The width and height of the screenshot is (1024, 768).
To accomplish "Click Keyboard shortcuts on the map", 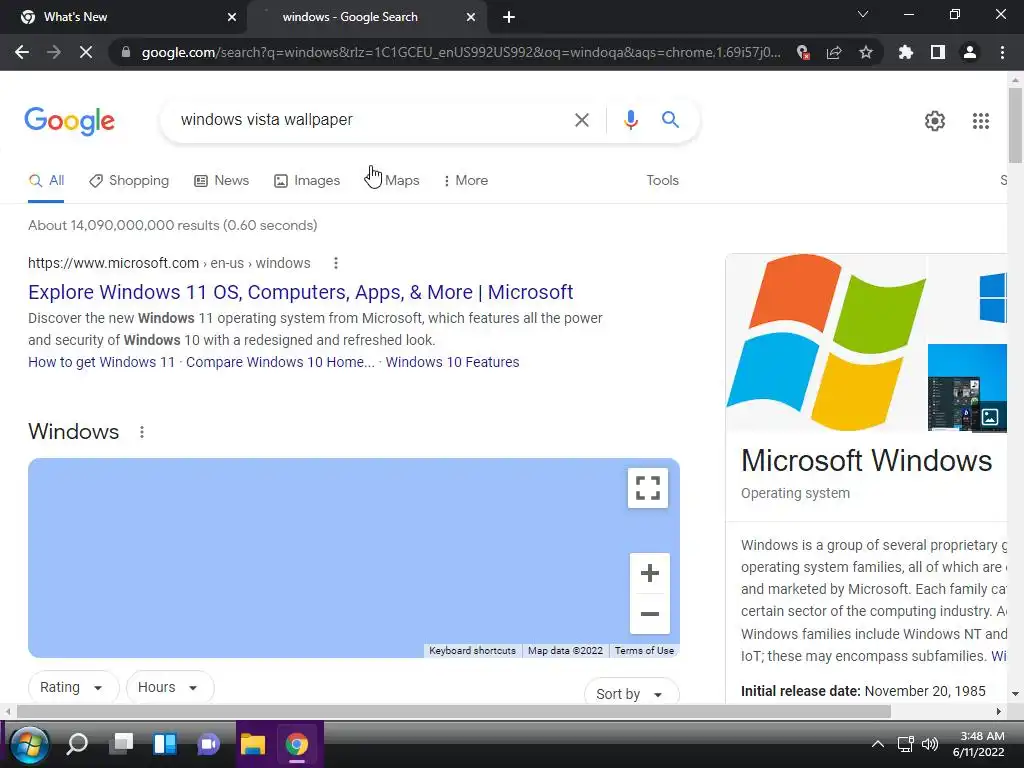I will pos(472,650).
